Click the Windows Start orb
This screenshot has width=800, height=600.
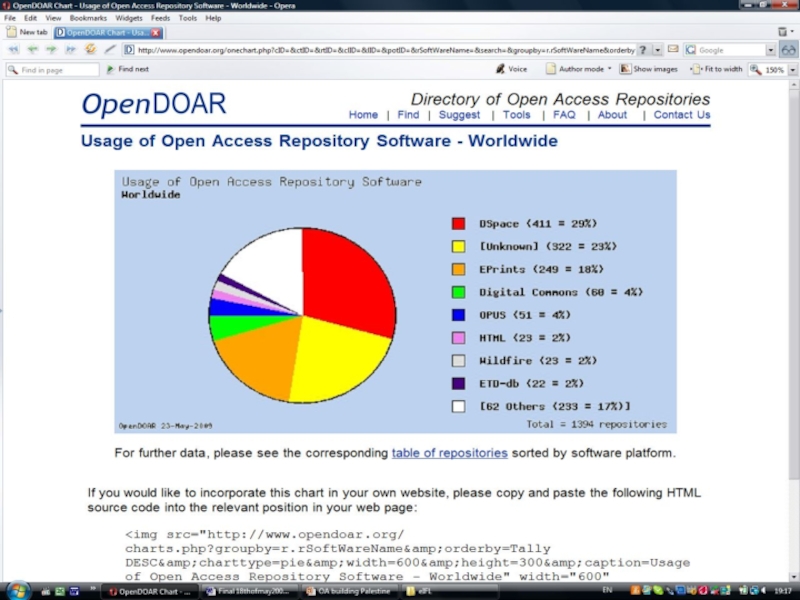[x=18, y=590]
